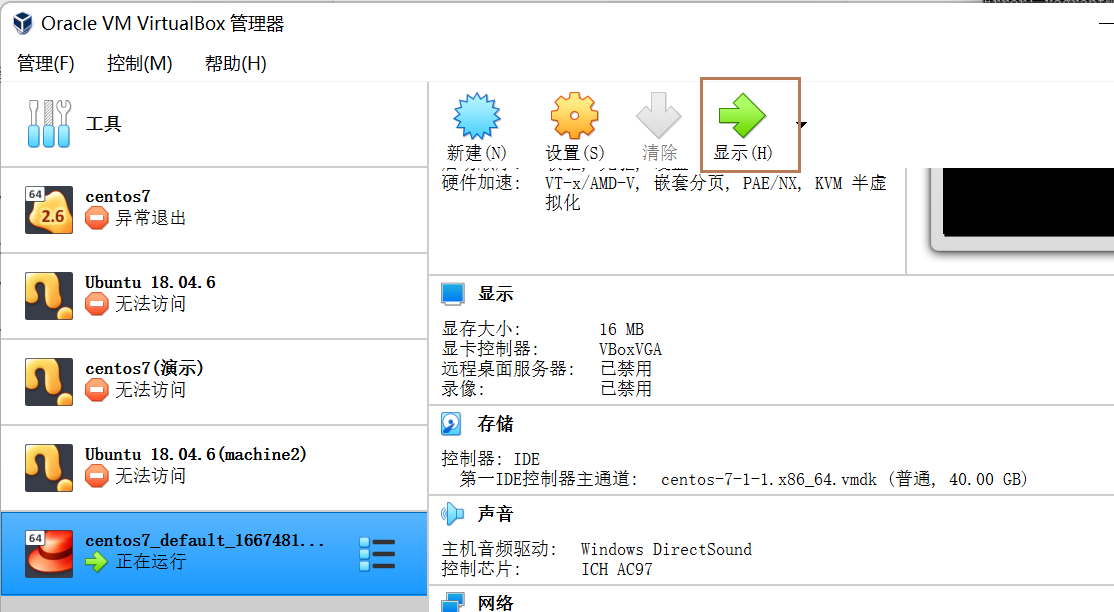The height and width of the screenshot is (612, 1114).
Task: Click the Windows DirectSound audio driver value
Action: 666,549
